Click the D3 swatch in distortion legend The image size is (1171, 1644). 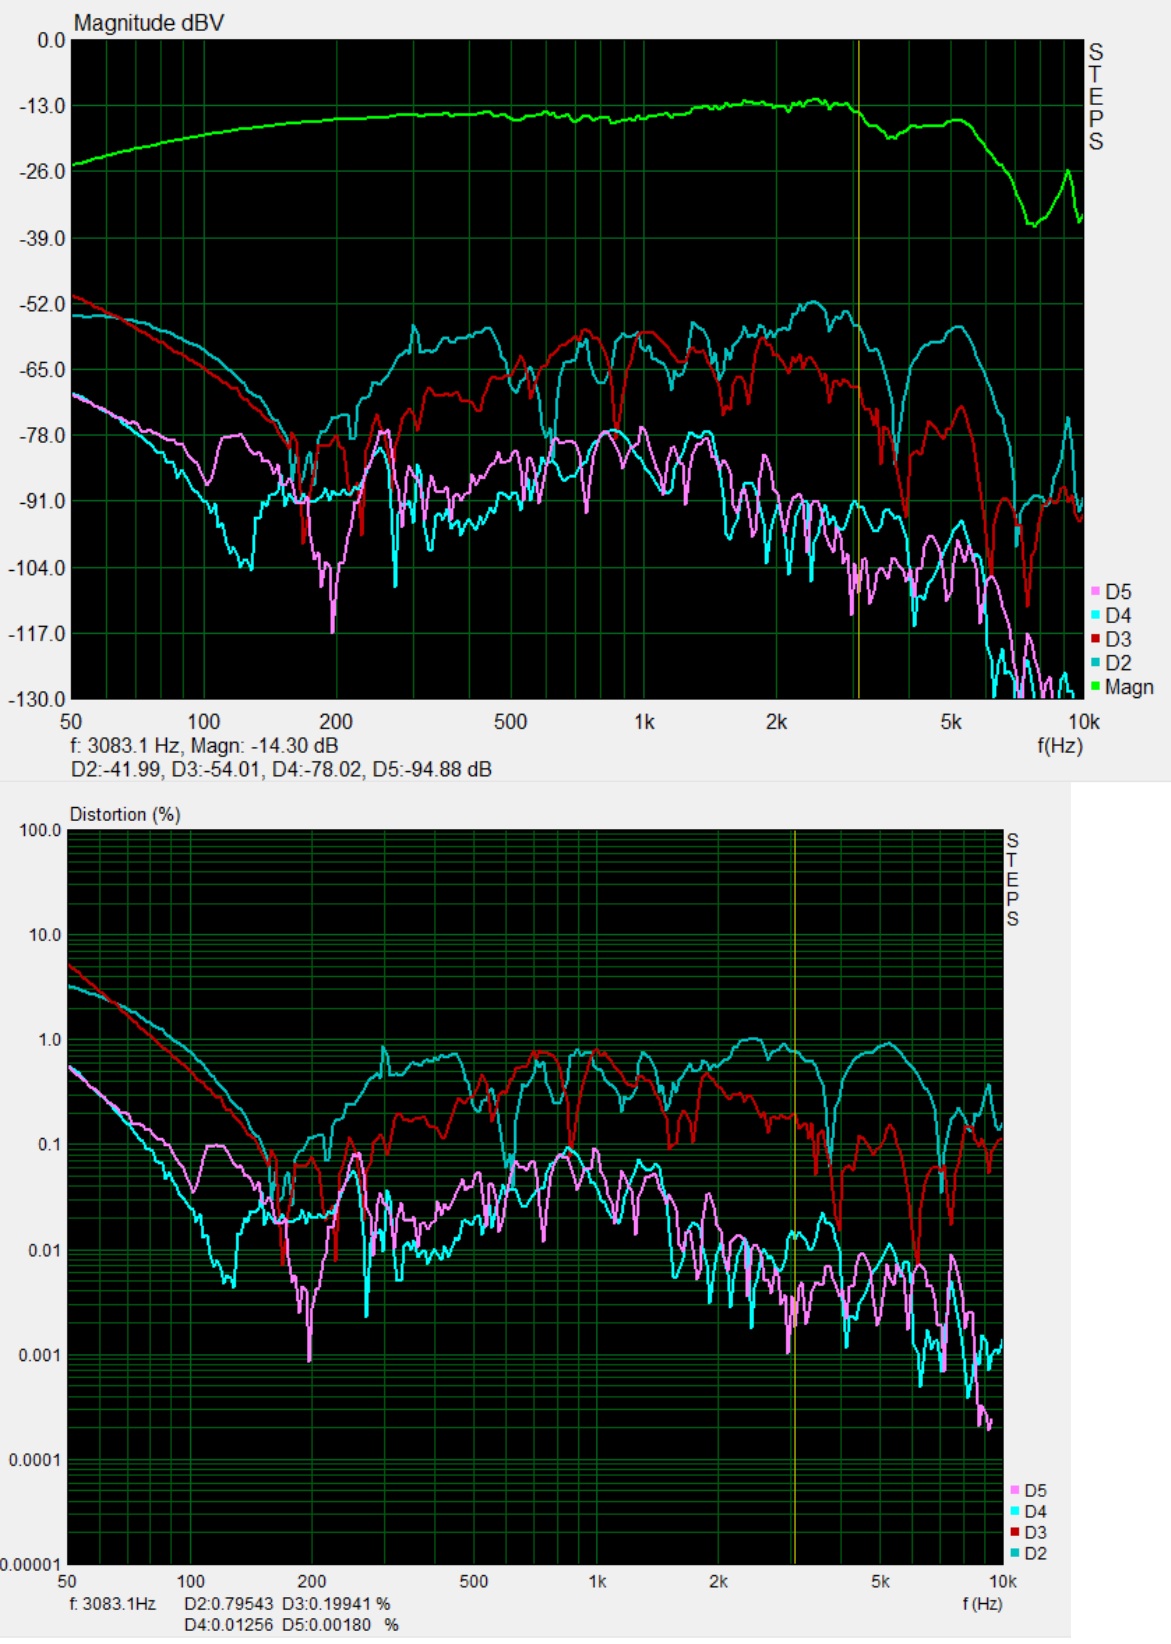click(x=1015, y=1533)
